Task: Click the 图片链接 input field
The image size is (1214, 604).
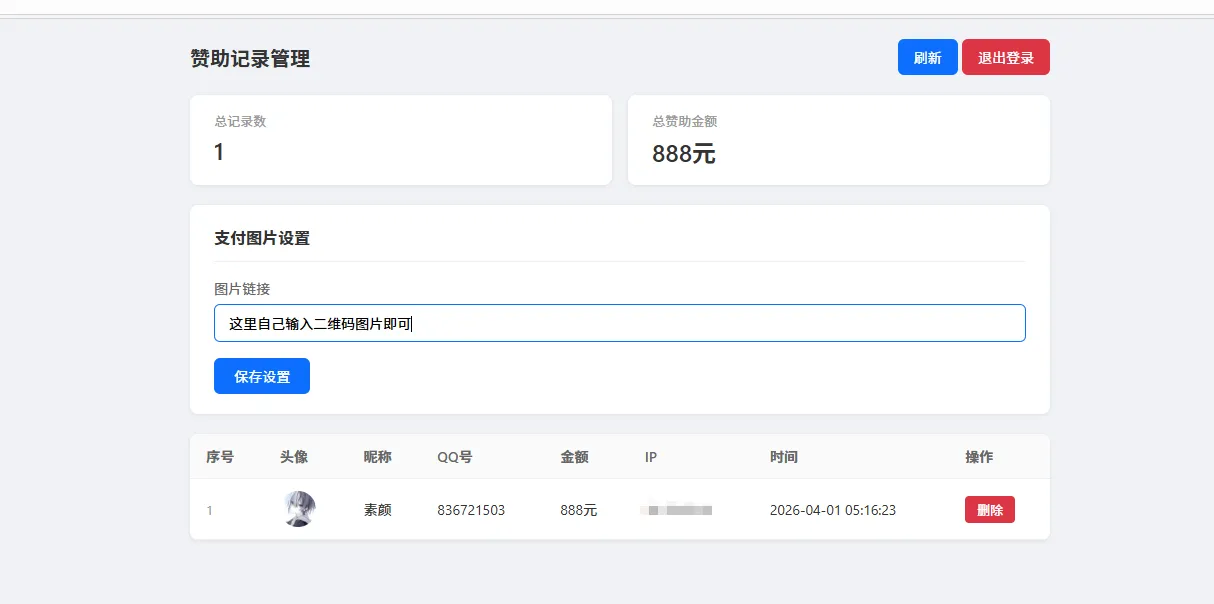Action: pyautogui.click(x=619, y=322)
